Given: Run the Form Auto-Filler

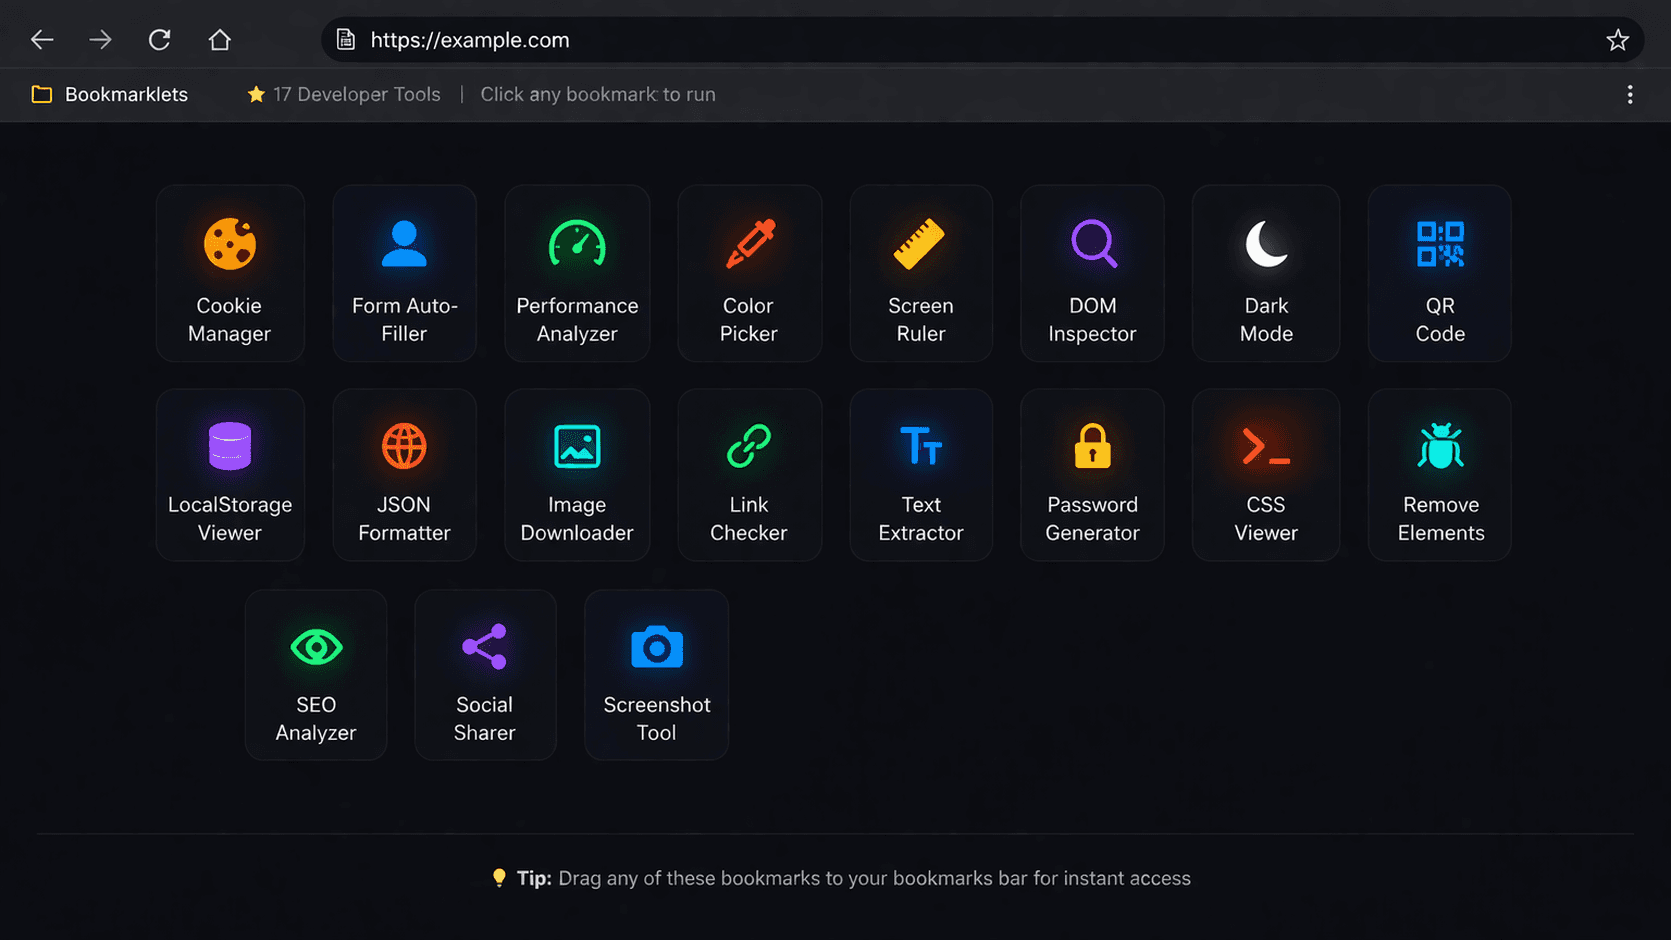Looking at the screenshot, I should tap(404, 273).
